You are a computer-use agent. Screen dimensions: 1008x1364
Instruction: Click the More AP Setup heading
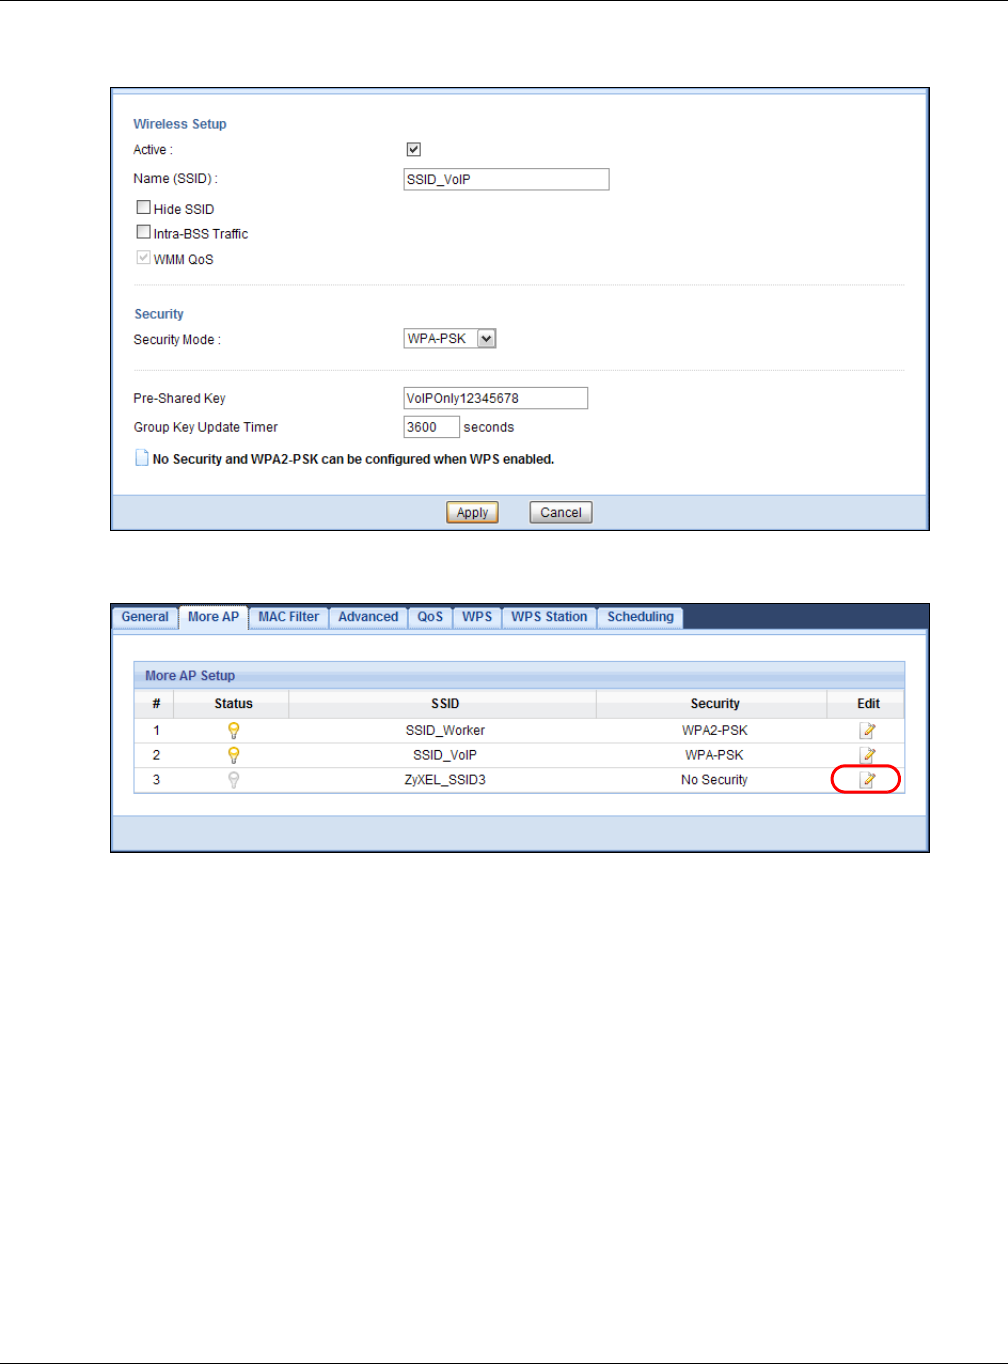pos(190,676)
